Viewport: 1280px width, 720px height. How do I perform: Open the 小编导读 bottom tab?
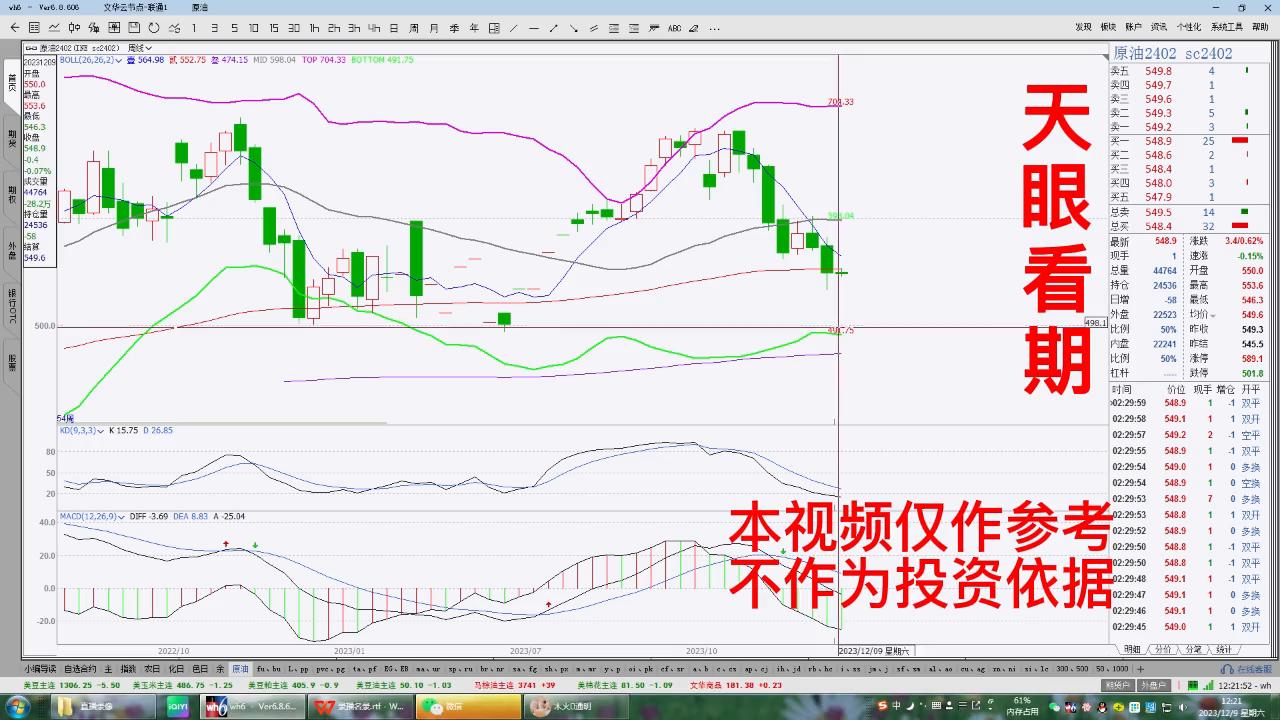[42, 669]
